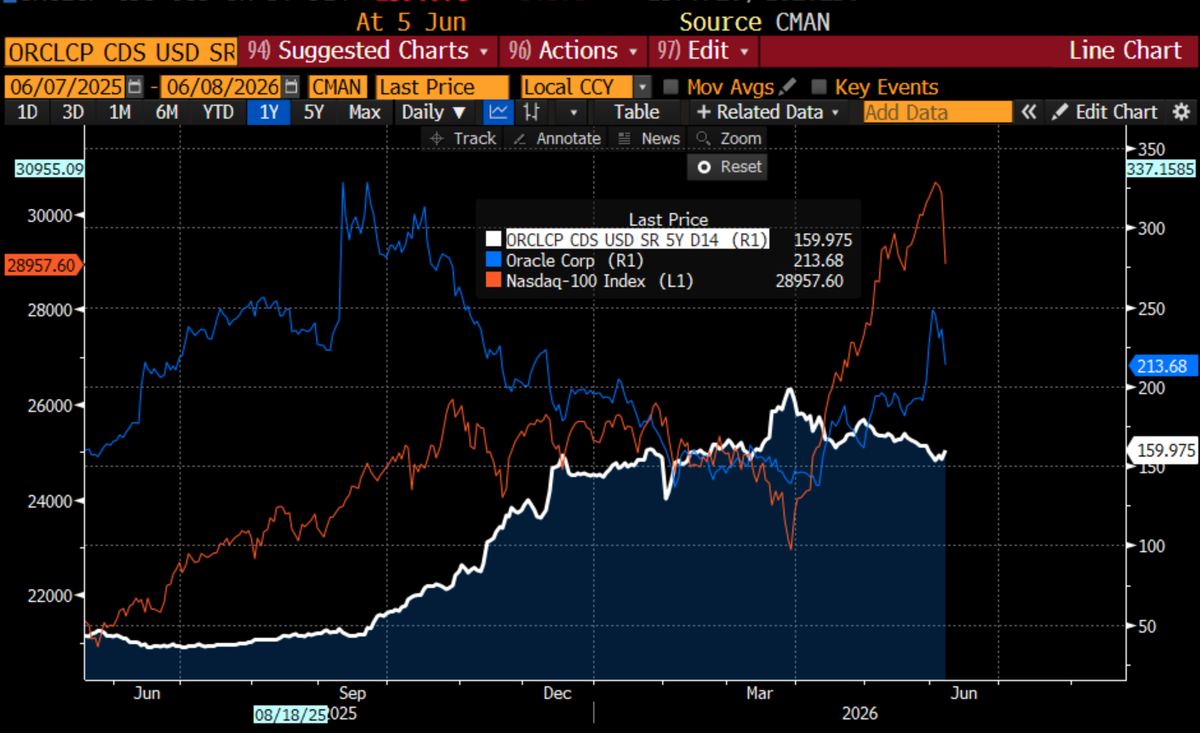Image resolution: width=1200 pixels, height=733 pixels.
Task: Open Suggested Charts dropdown
Action: coord(367,50)
